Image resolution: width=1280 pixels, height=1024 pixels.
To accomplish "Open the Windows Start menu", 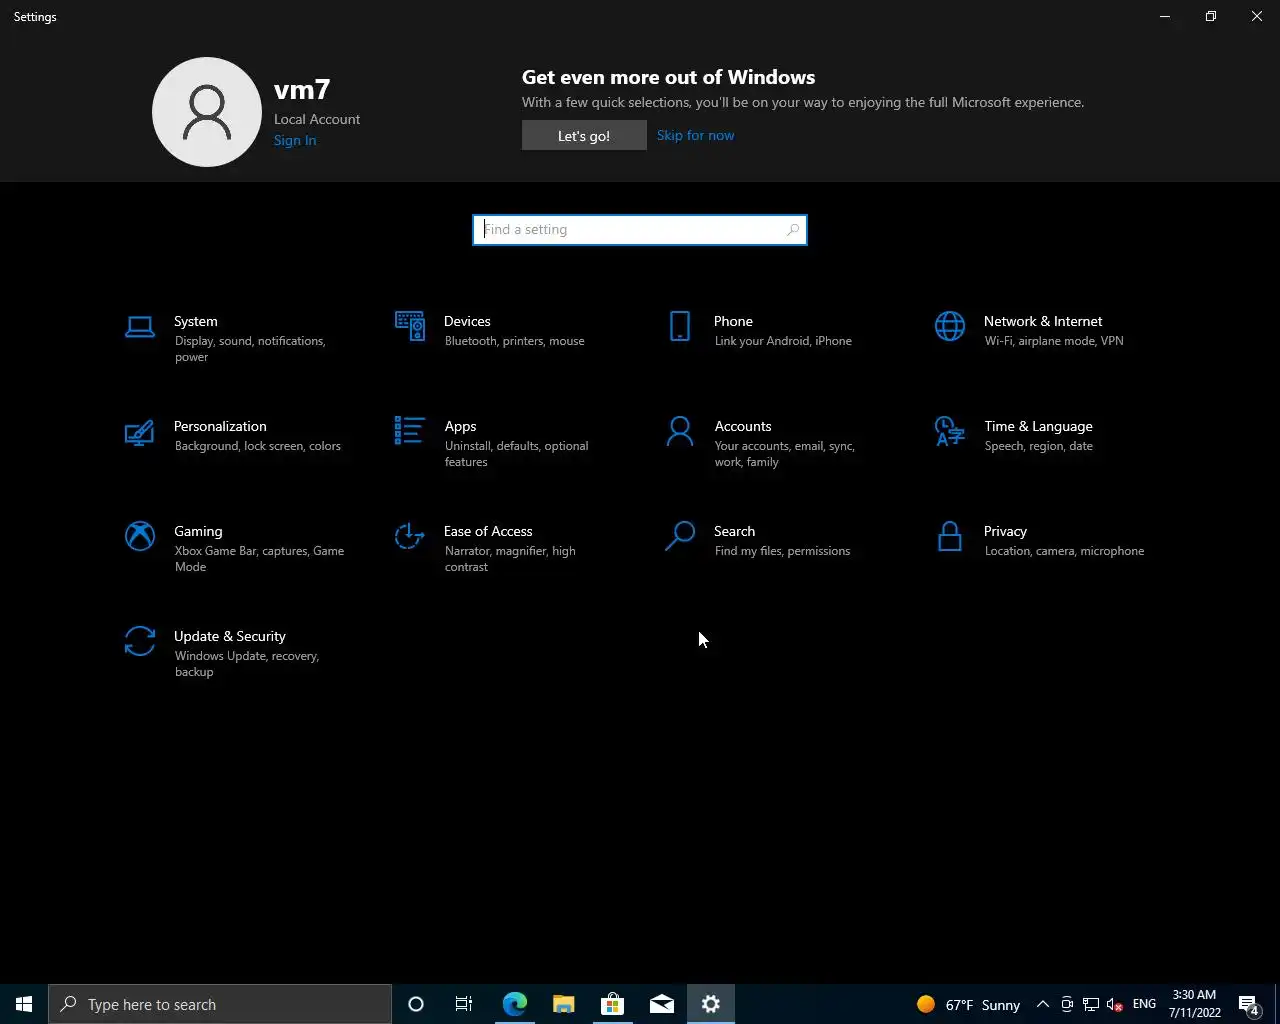I will pos(24,1004).
